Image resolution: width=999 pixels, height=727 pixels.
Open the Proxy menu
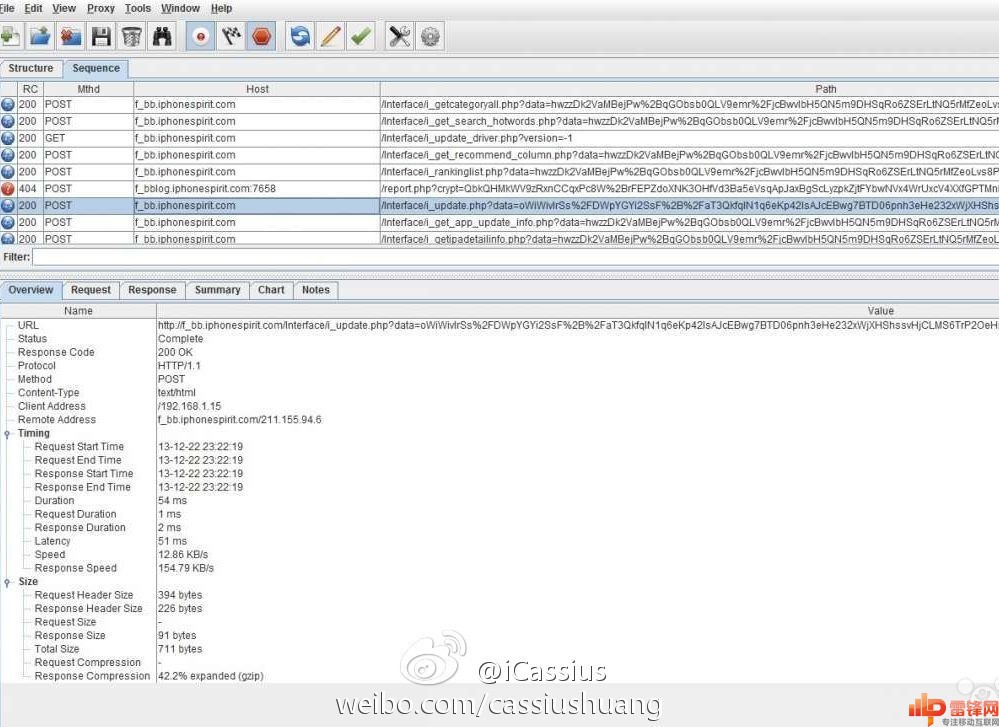101,8
